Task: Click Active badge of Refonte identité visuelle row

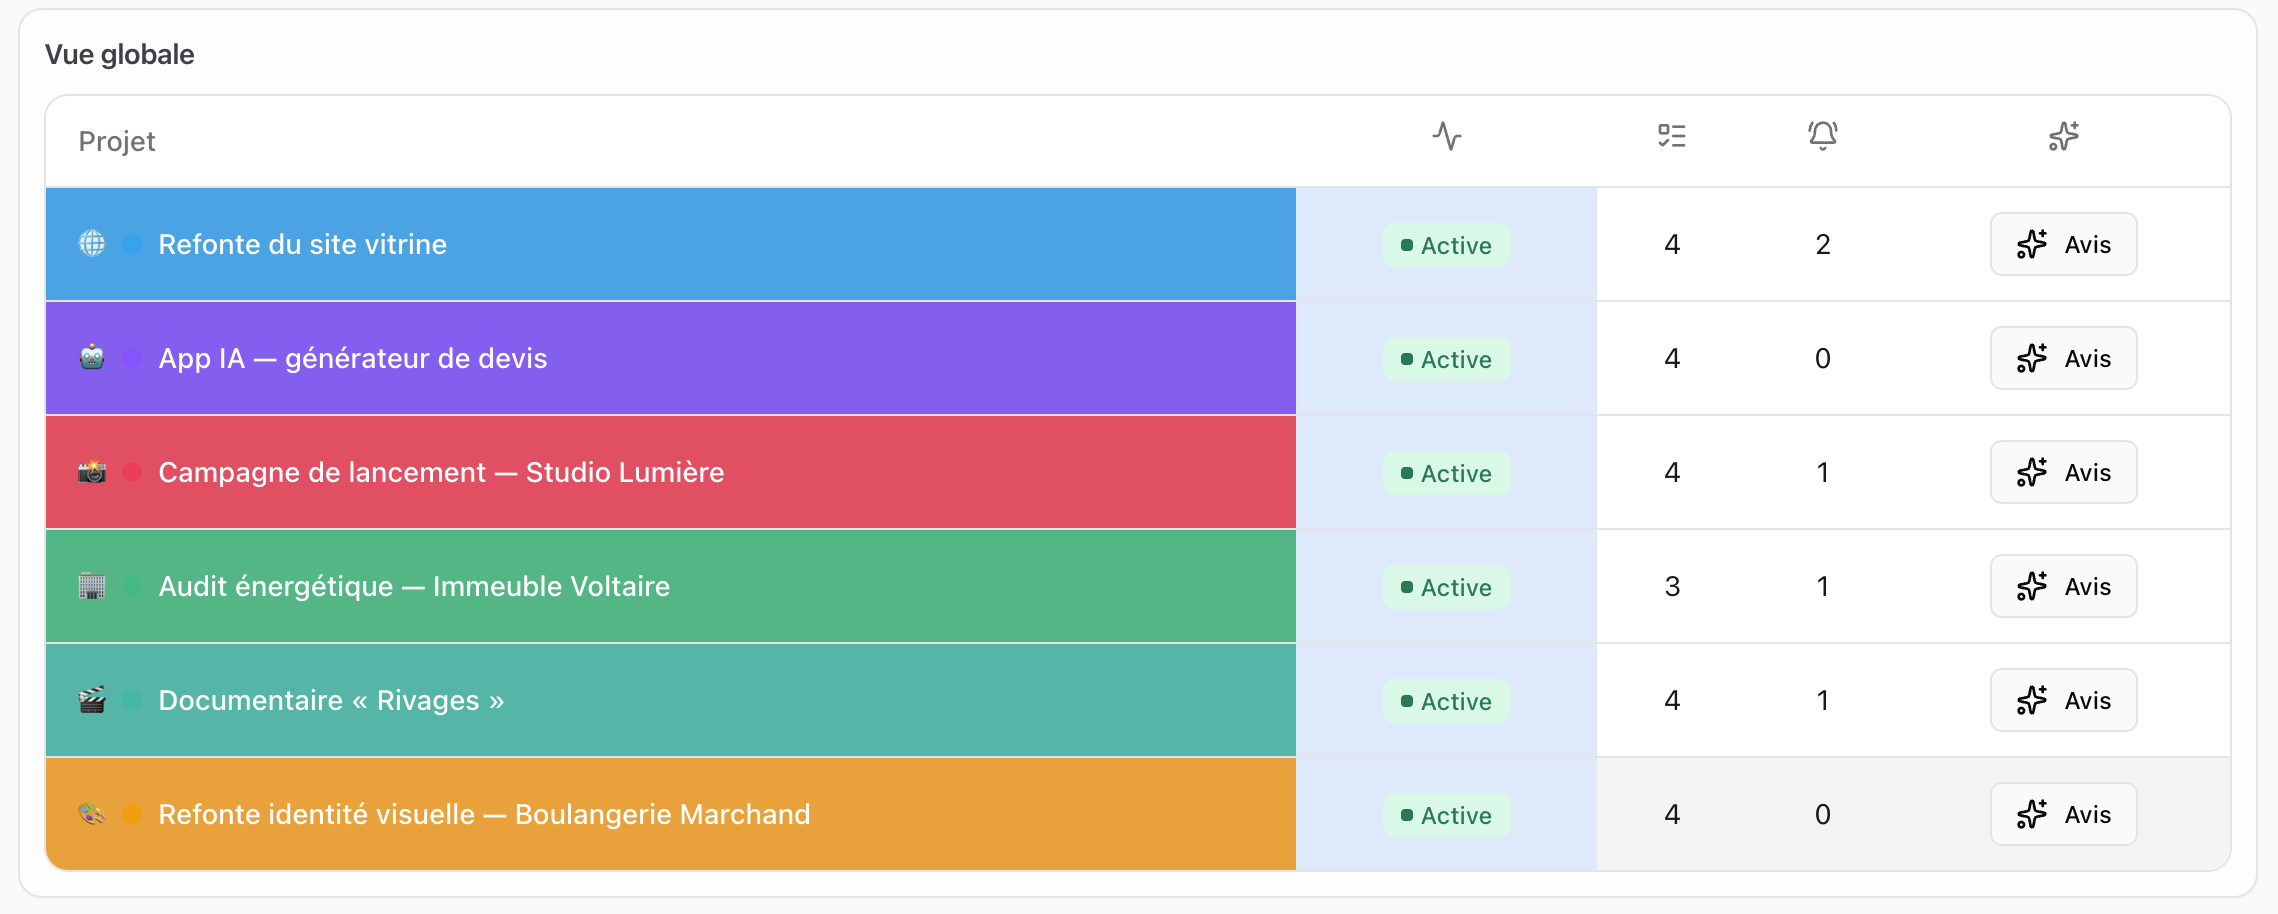Action: pos(1446,815)
